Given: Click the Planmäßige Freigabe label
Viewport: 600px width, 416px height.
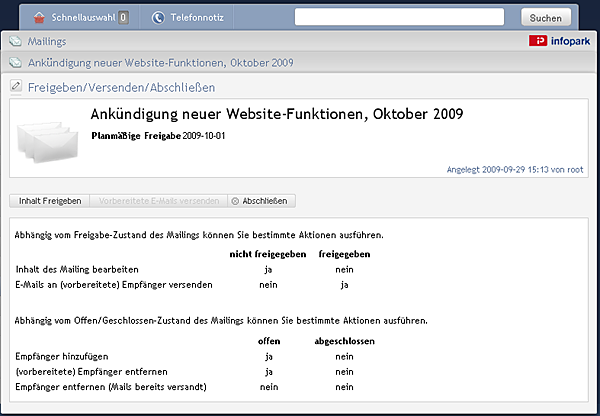Looking at the screenshot, I should click(136, 136).
